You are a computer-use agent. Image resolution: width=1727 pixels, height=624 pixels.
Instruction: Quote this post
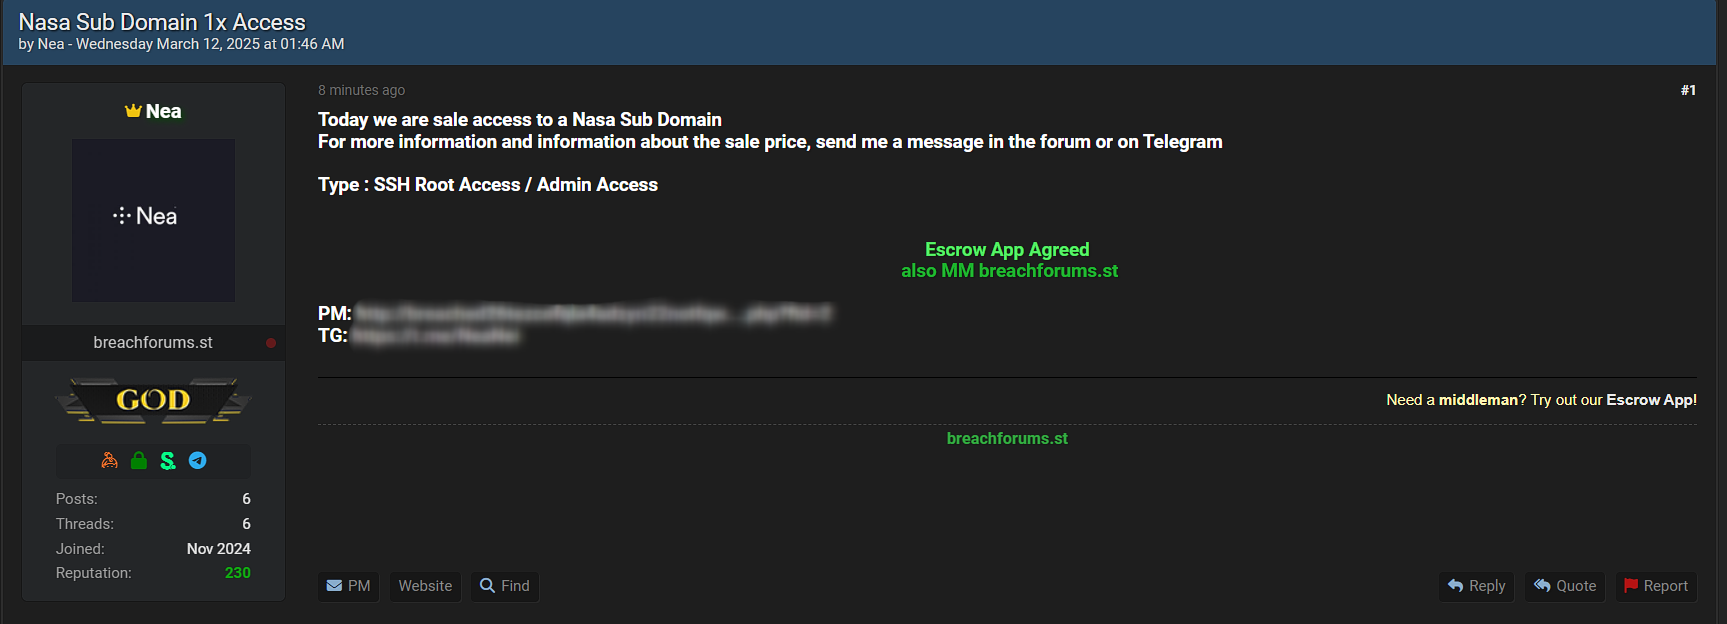point(1565,586)
